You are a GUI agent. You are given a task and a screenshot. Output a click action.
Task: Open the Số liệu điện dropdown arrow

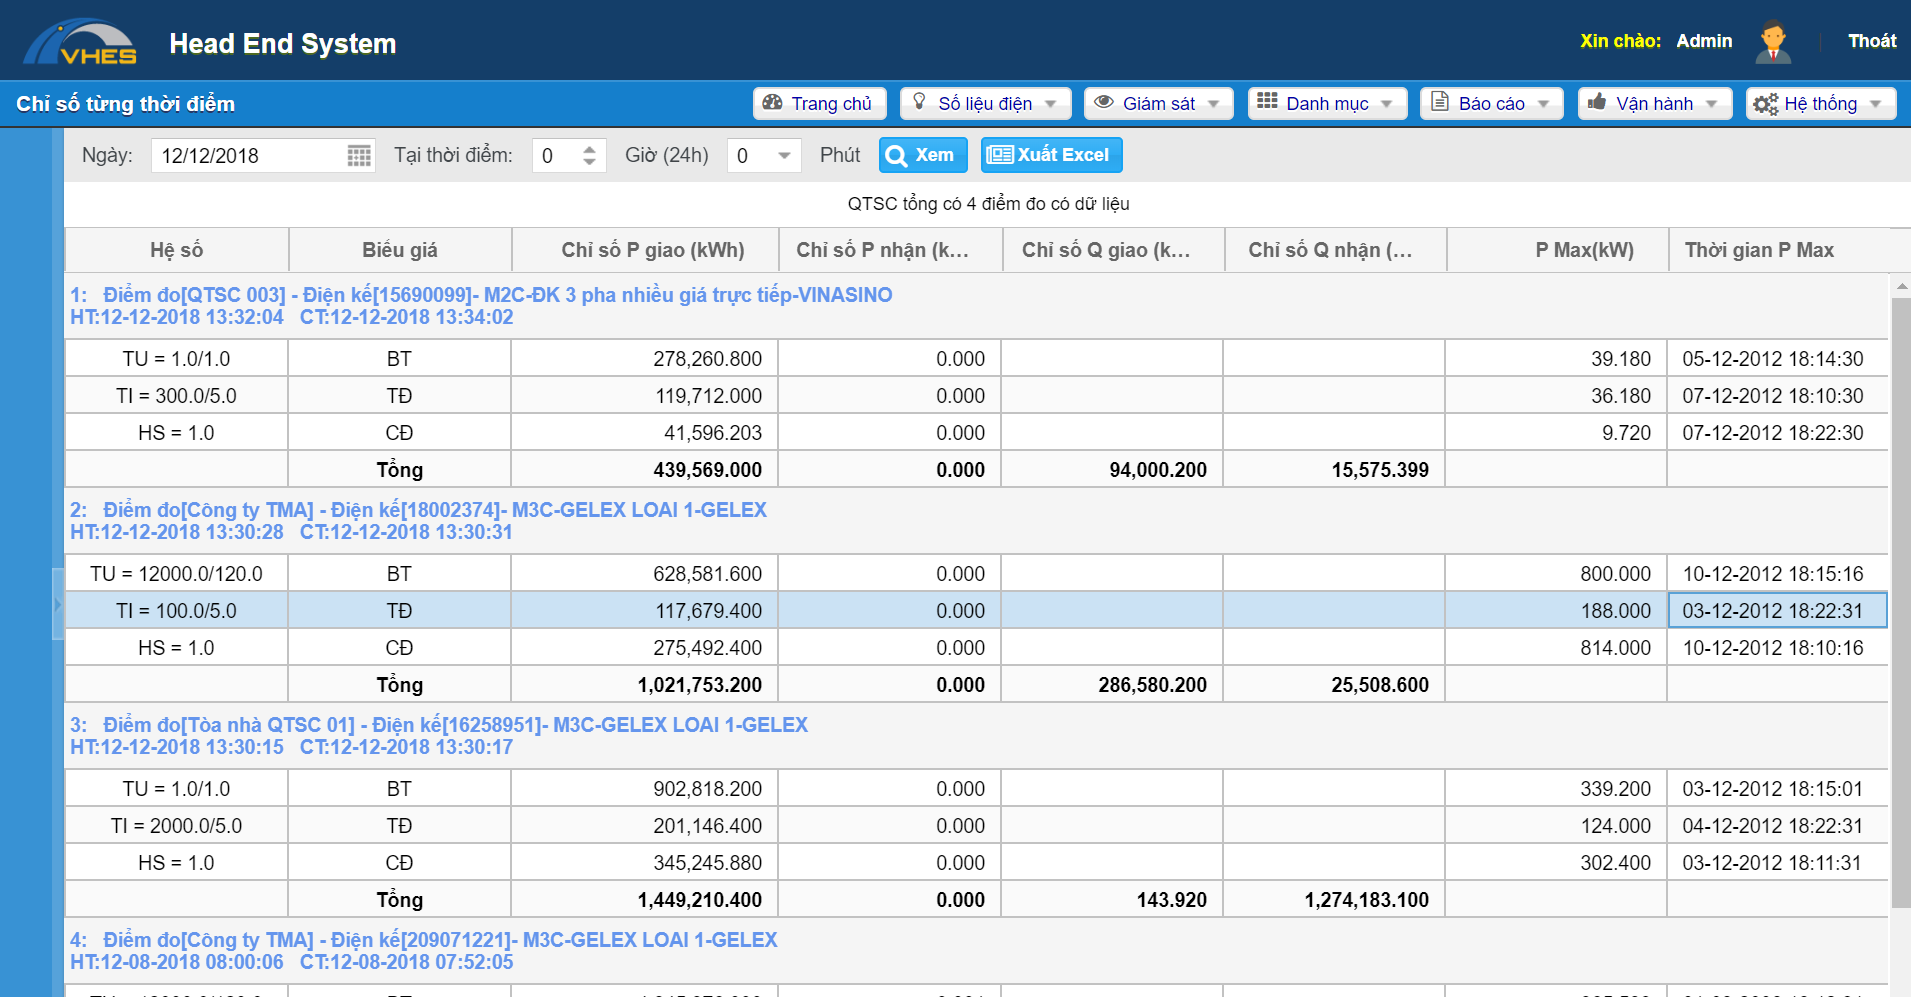click(1051, 104)
